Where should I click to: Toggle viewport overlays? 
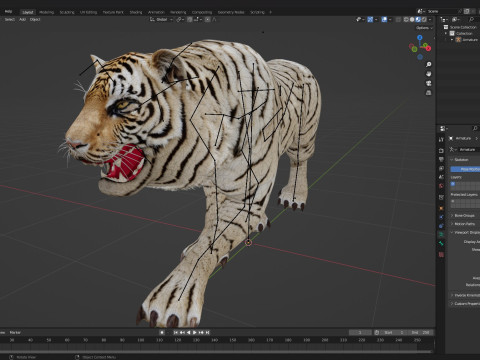(384, 20)
